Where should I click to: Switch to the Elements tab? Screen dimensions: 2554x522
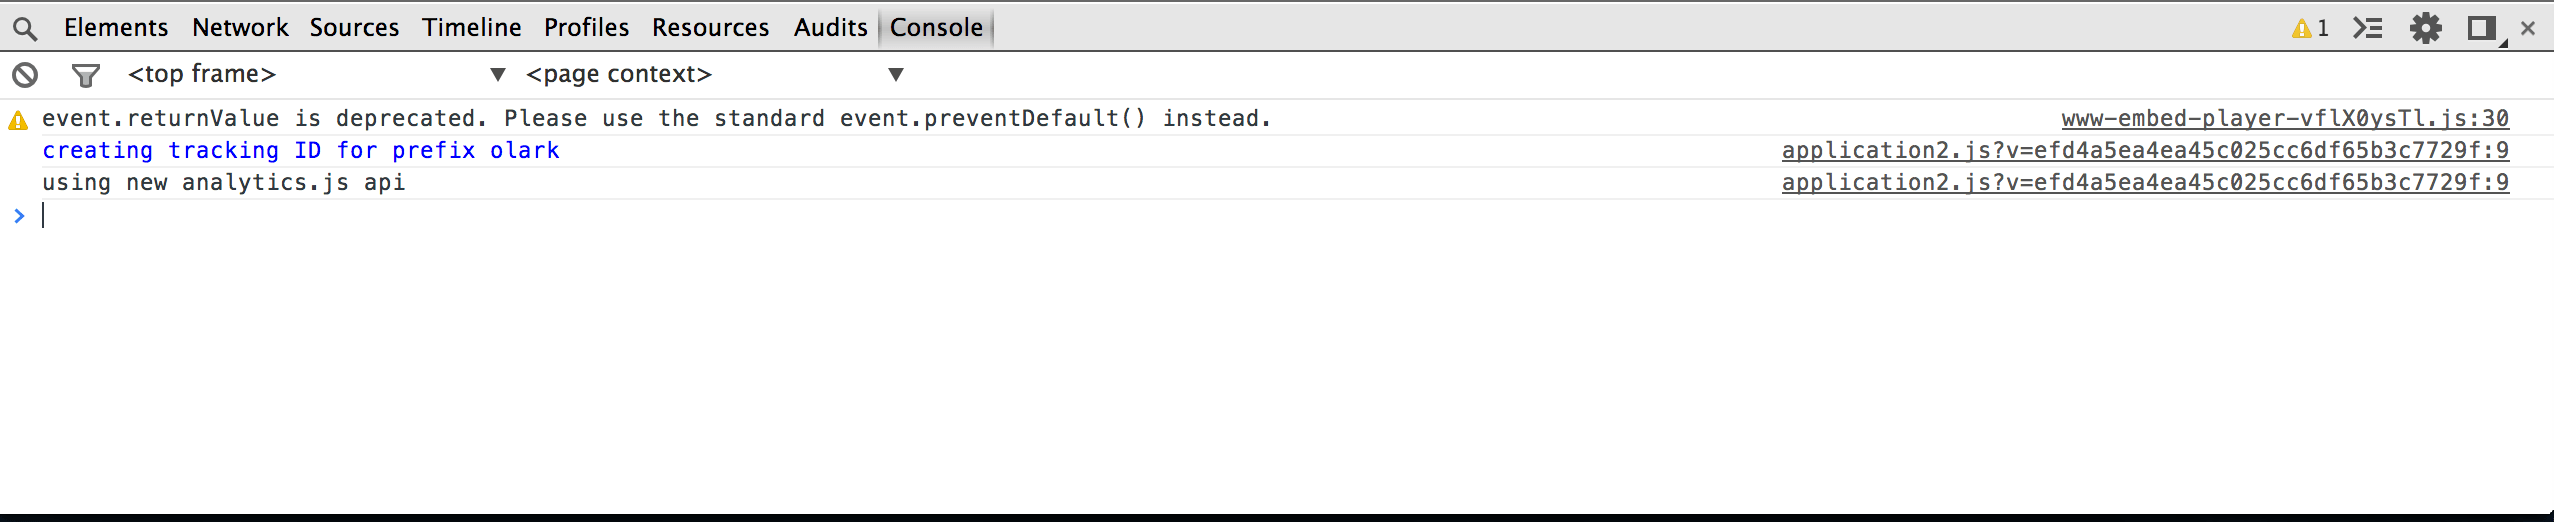116,28
